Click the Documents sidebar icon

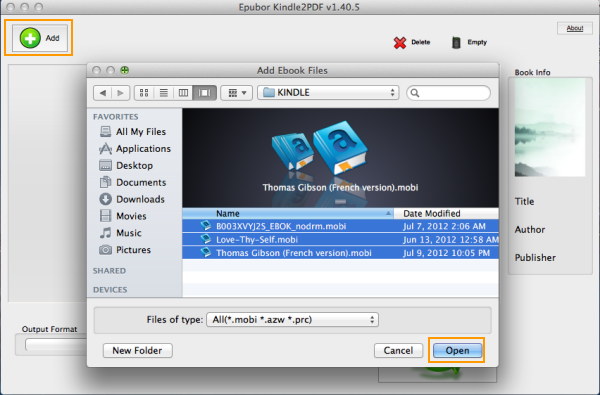pos(105,182)
